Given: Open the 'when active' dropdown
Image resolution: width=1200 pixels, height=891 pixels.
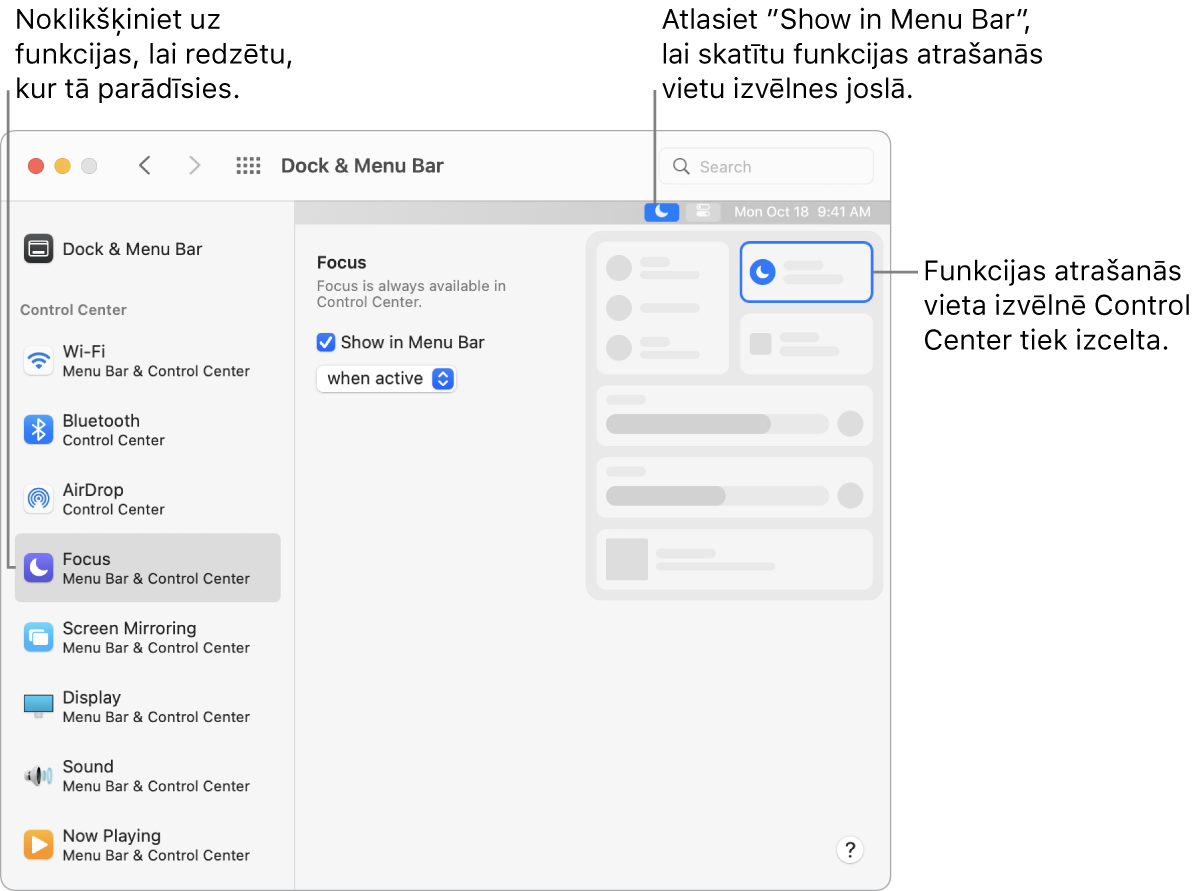Looking at the screenshot, I should pyautogui.click(x=386, y=378).
